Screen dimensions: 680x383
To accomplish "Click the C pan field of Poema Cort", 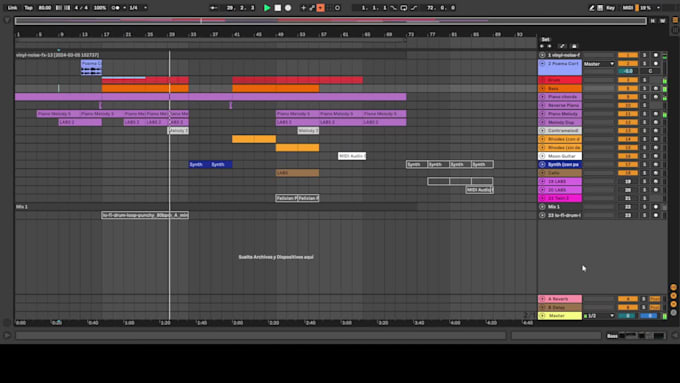I will pyautogui.click(x=650, y=71).
